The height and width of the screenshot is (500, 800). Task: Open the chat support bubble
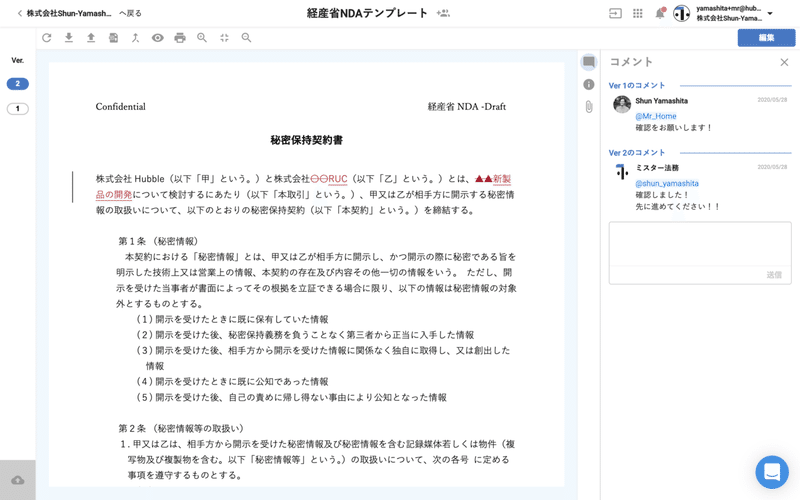[772, 472]
